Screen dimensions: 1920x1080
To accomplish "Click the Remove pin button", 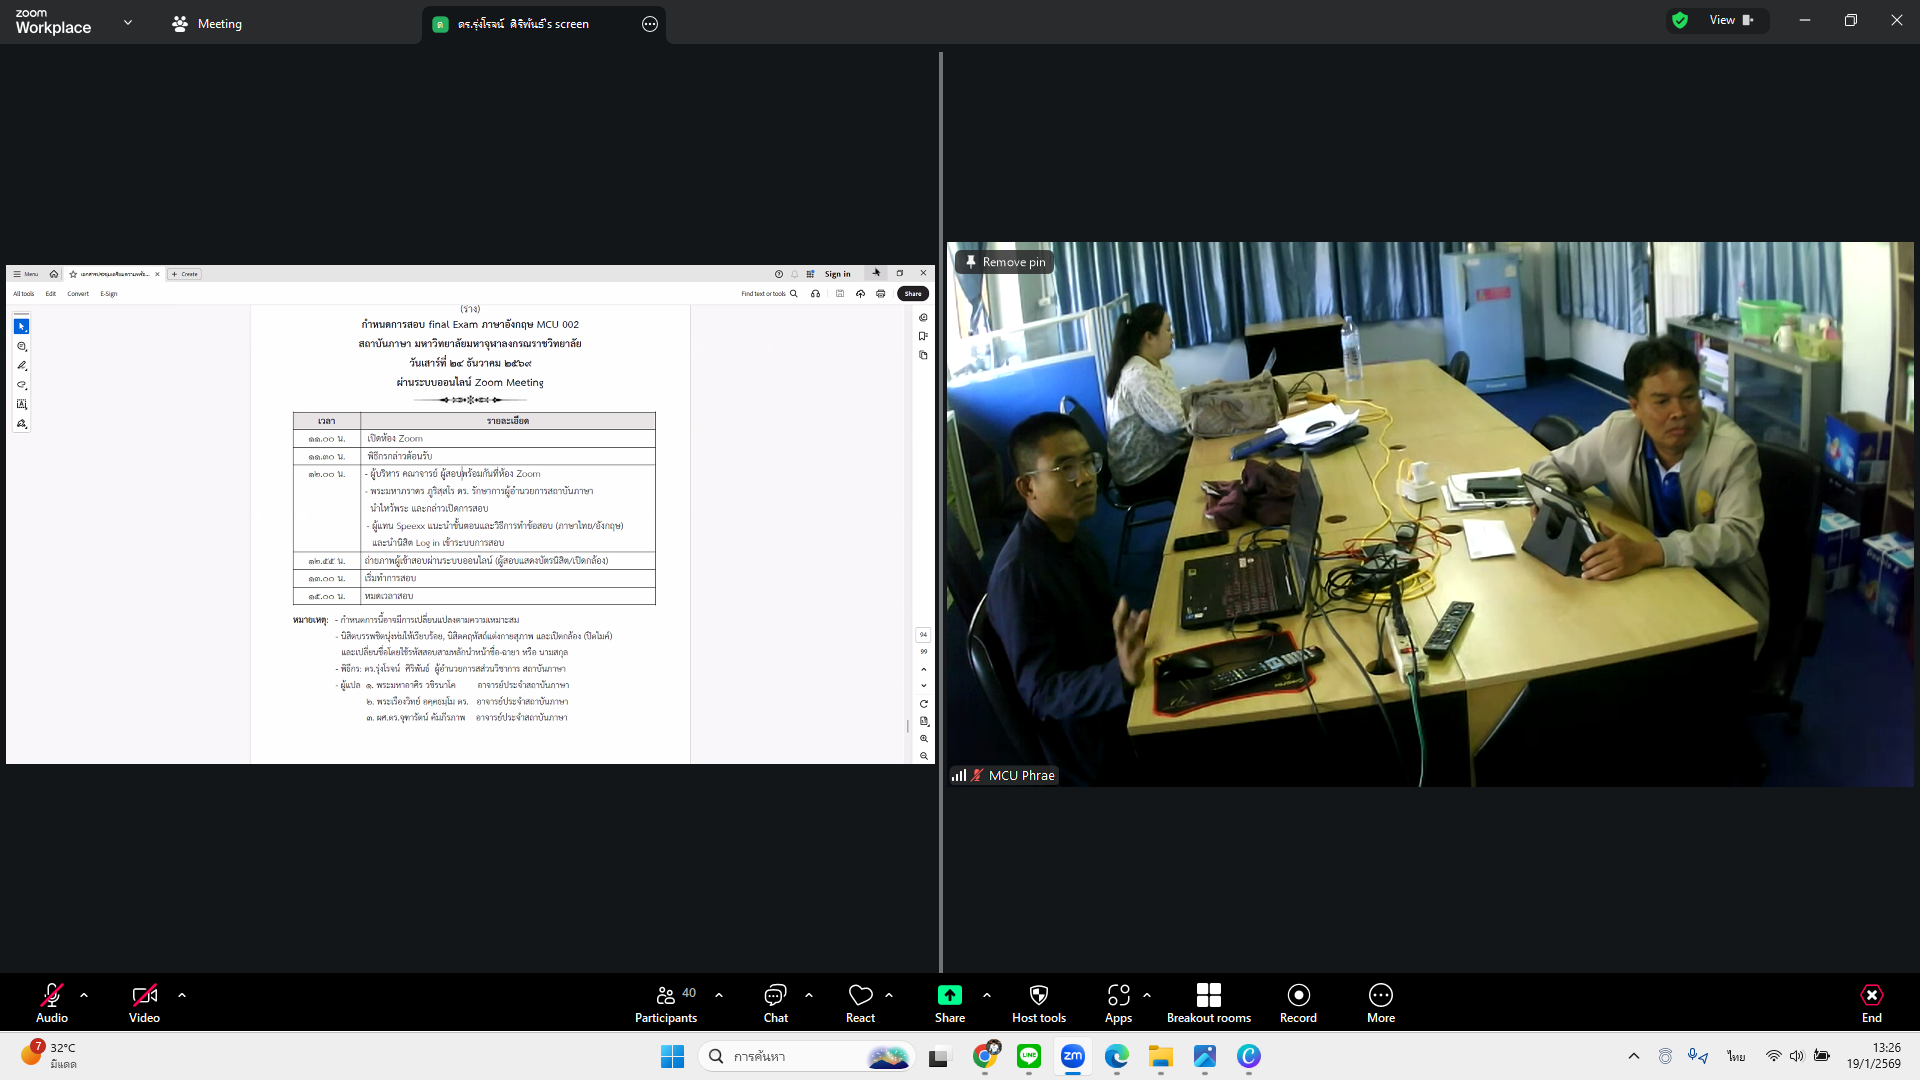I will (1005, 262).
